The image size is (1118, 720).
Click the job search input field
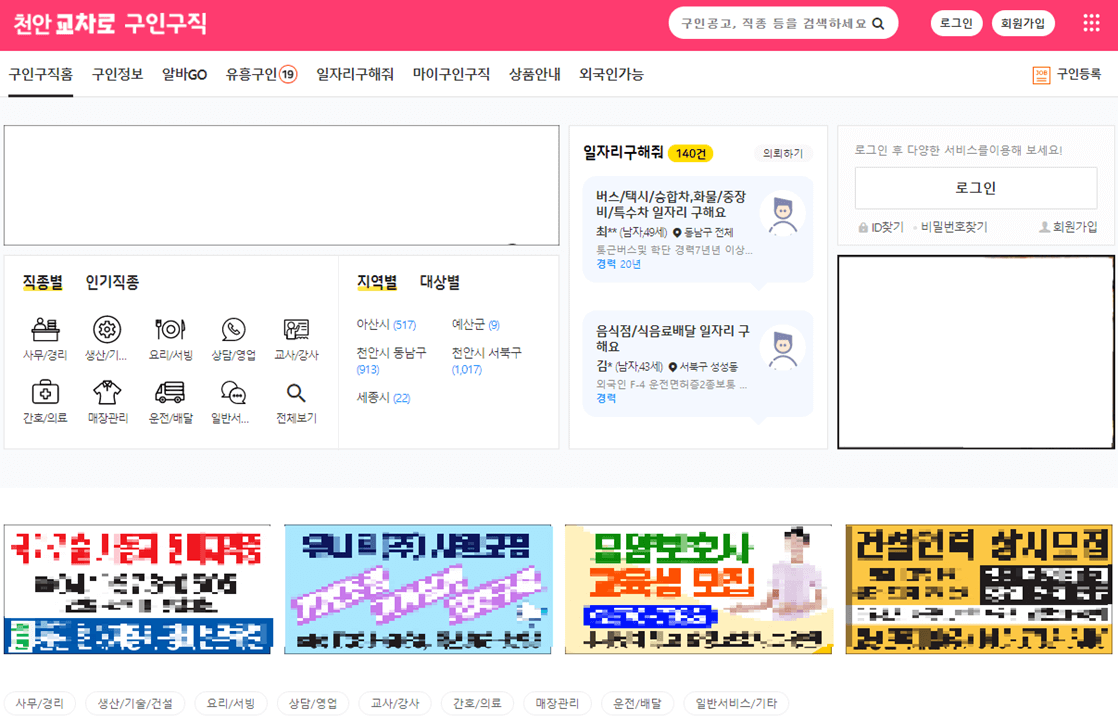(770, 22)
